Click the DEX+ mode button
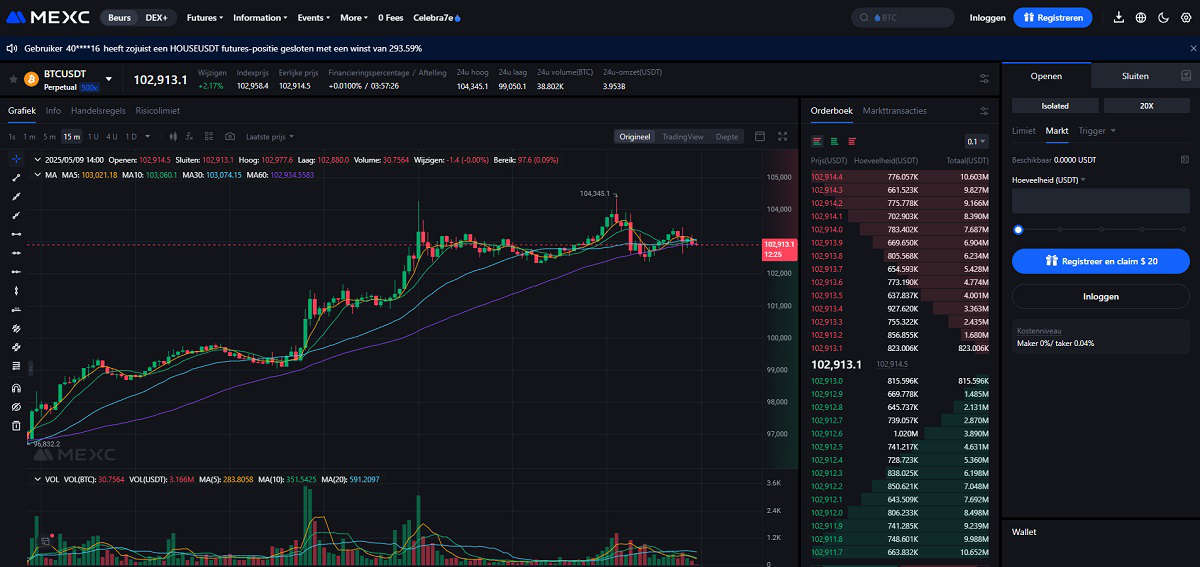Screen dimensions: 1200x567 coord(156,18)
